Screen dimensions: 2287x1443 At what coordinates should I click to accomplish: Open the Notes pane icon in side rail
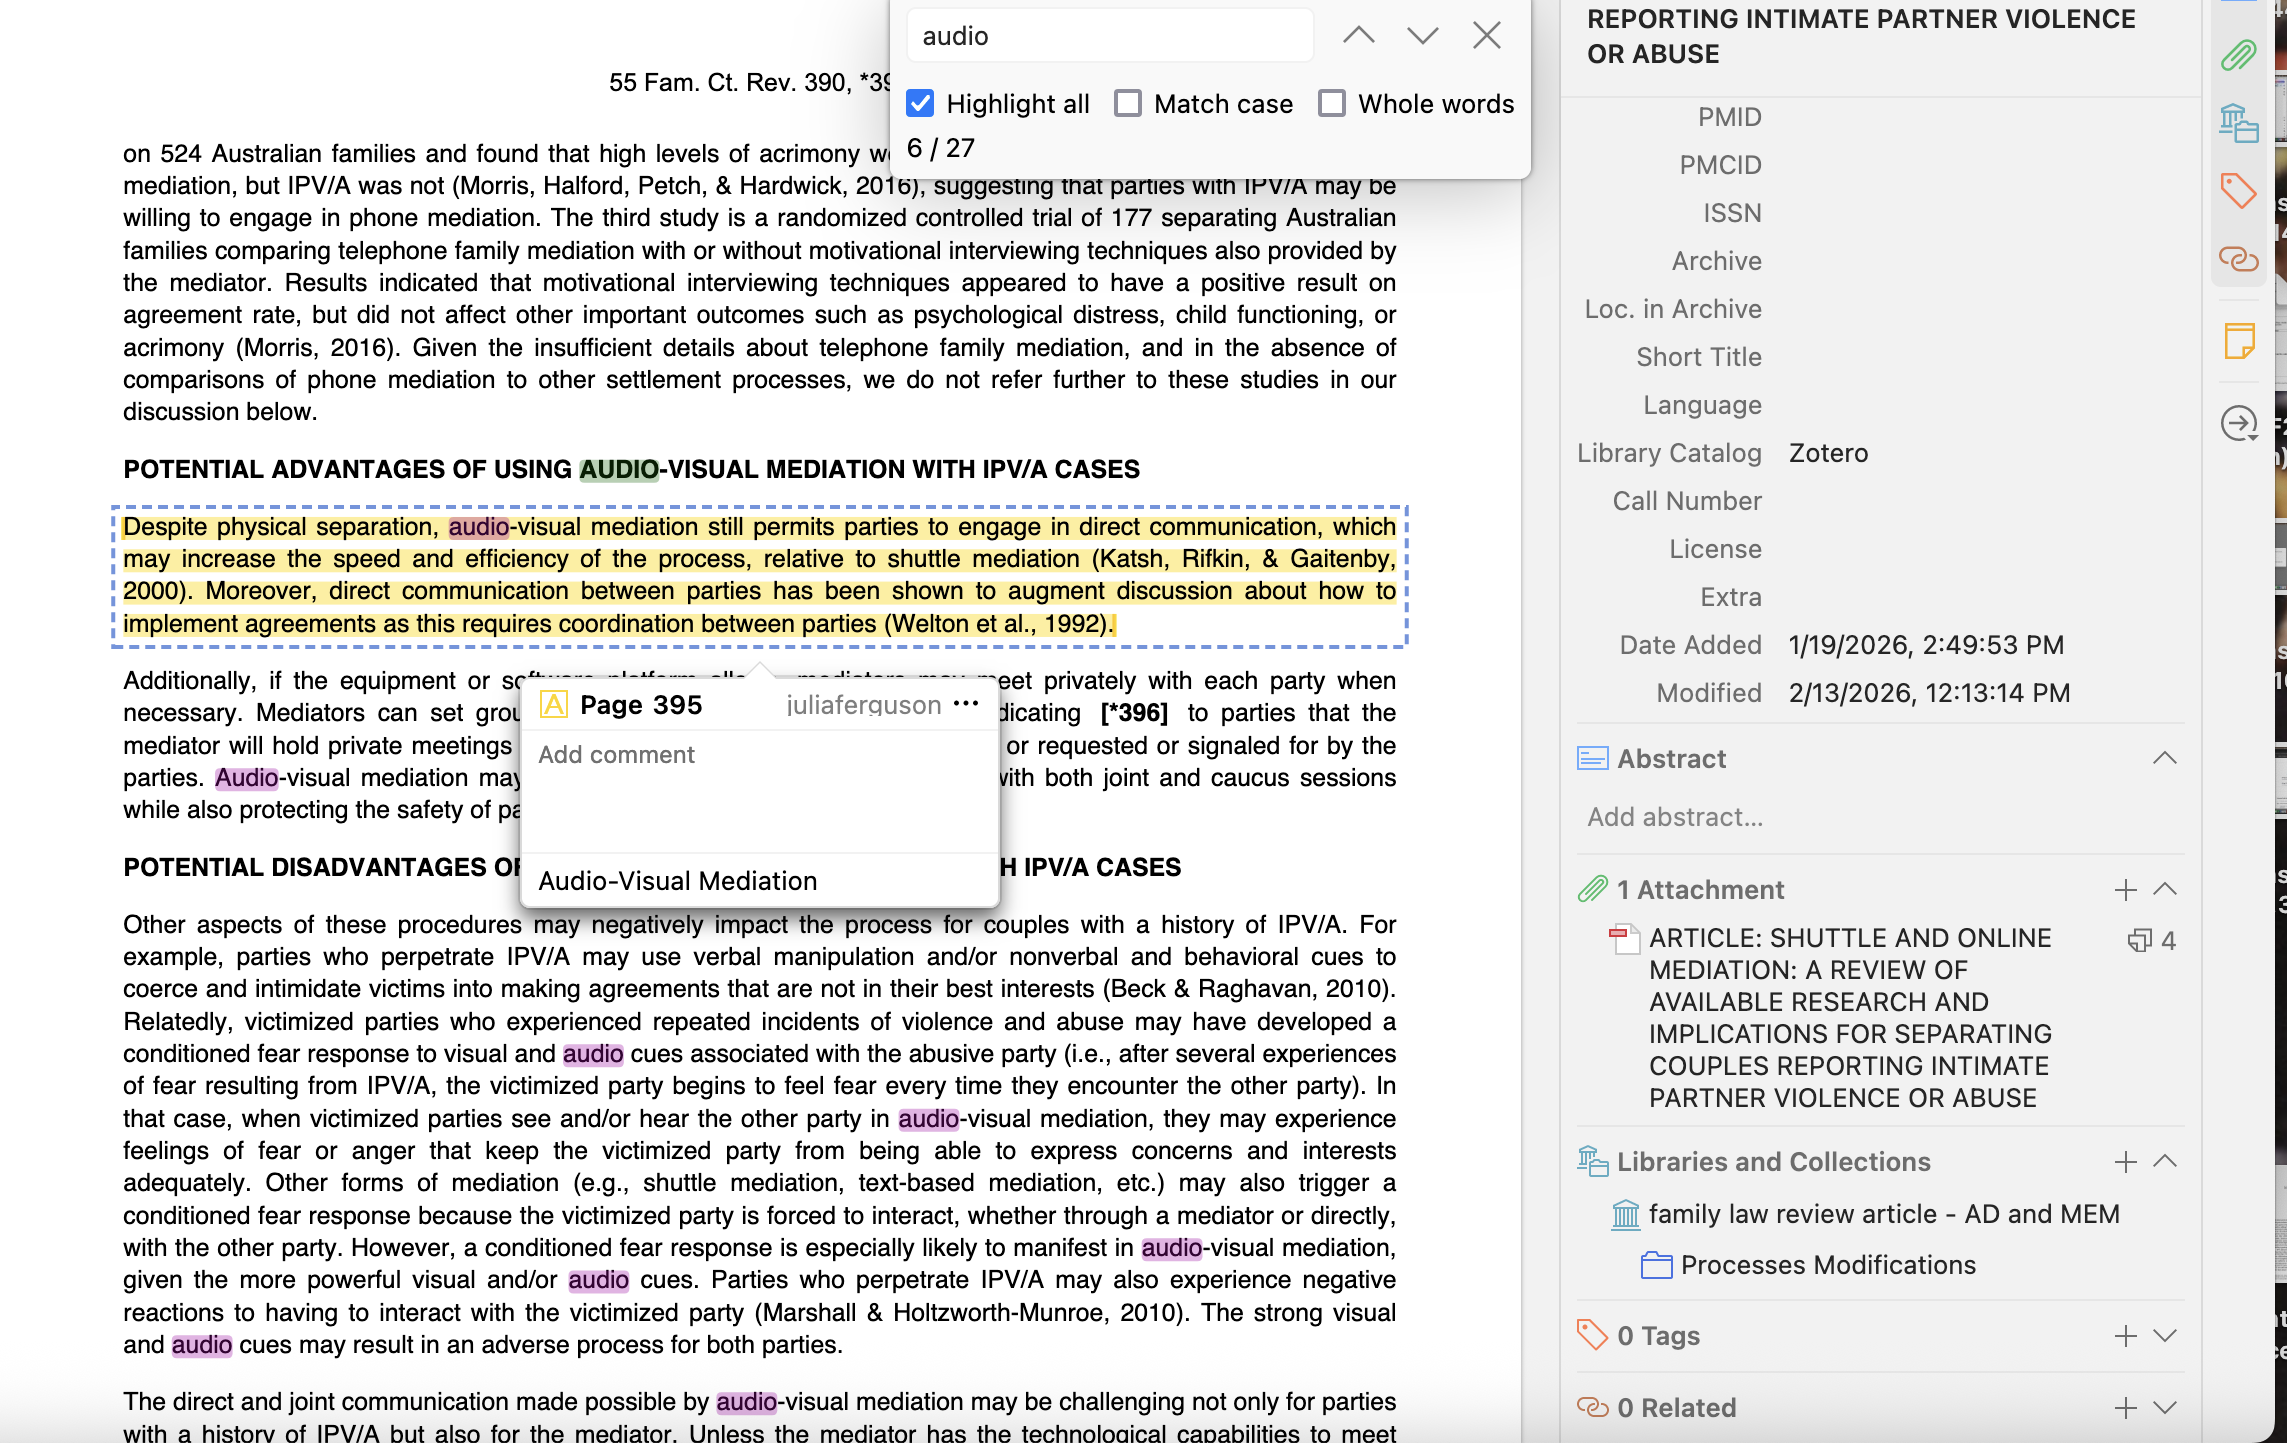[2238, 341]
